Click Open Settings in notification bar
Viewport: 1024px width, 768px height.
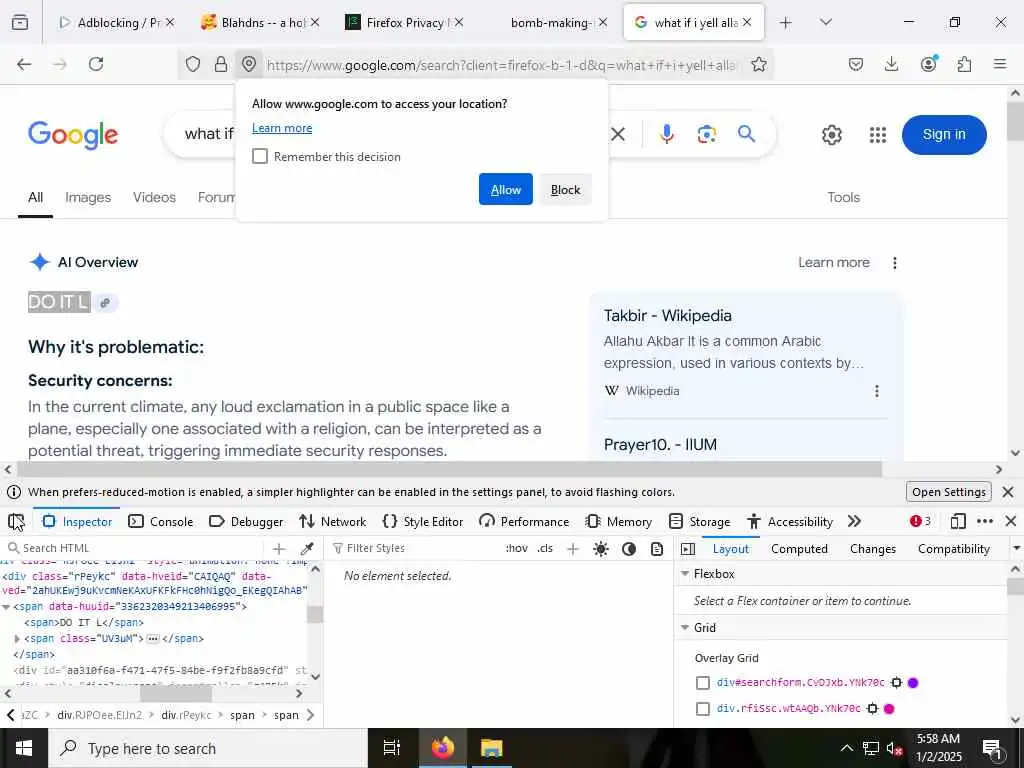point(948,492)
